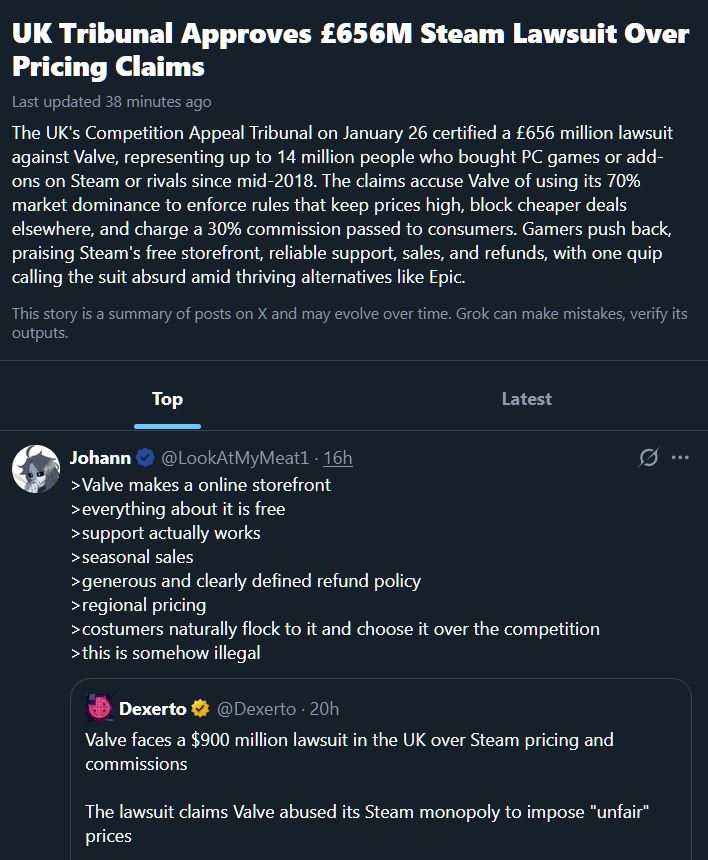
Task: Open the 16h timestamp link
Action: [x=338, y=458]
